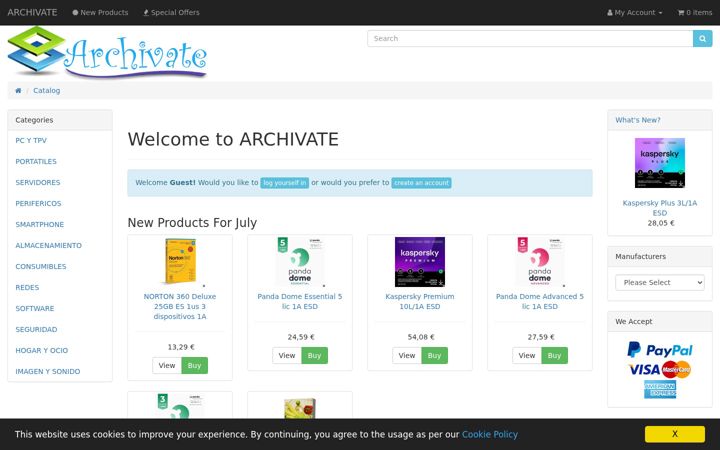Open the Archivate logo image
This screenshot has width=720, height=450.
tap(107, 52)
